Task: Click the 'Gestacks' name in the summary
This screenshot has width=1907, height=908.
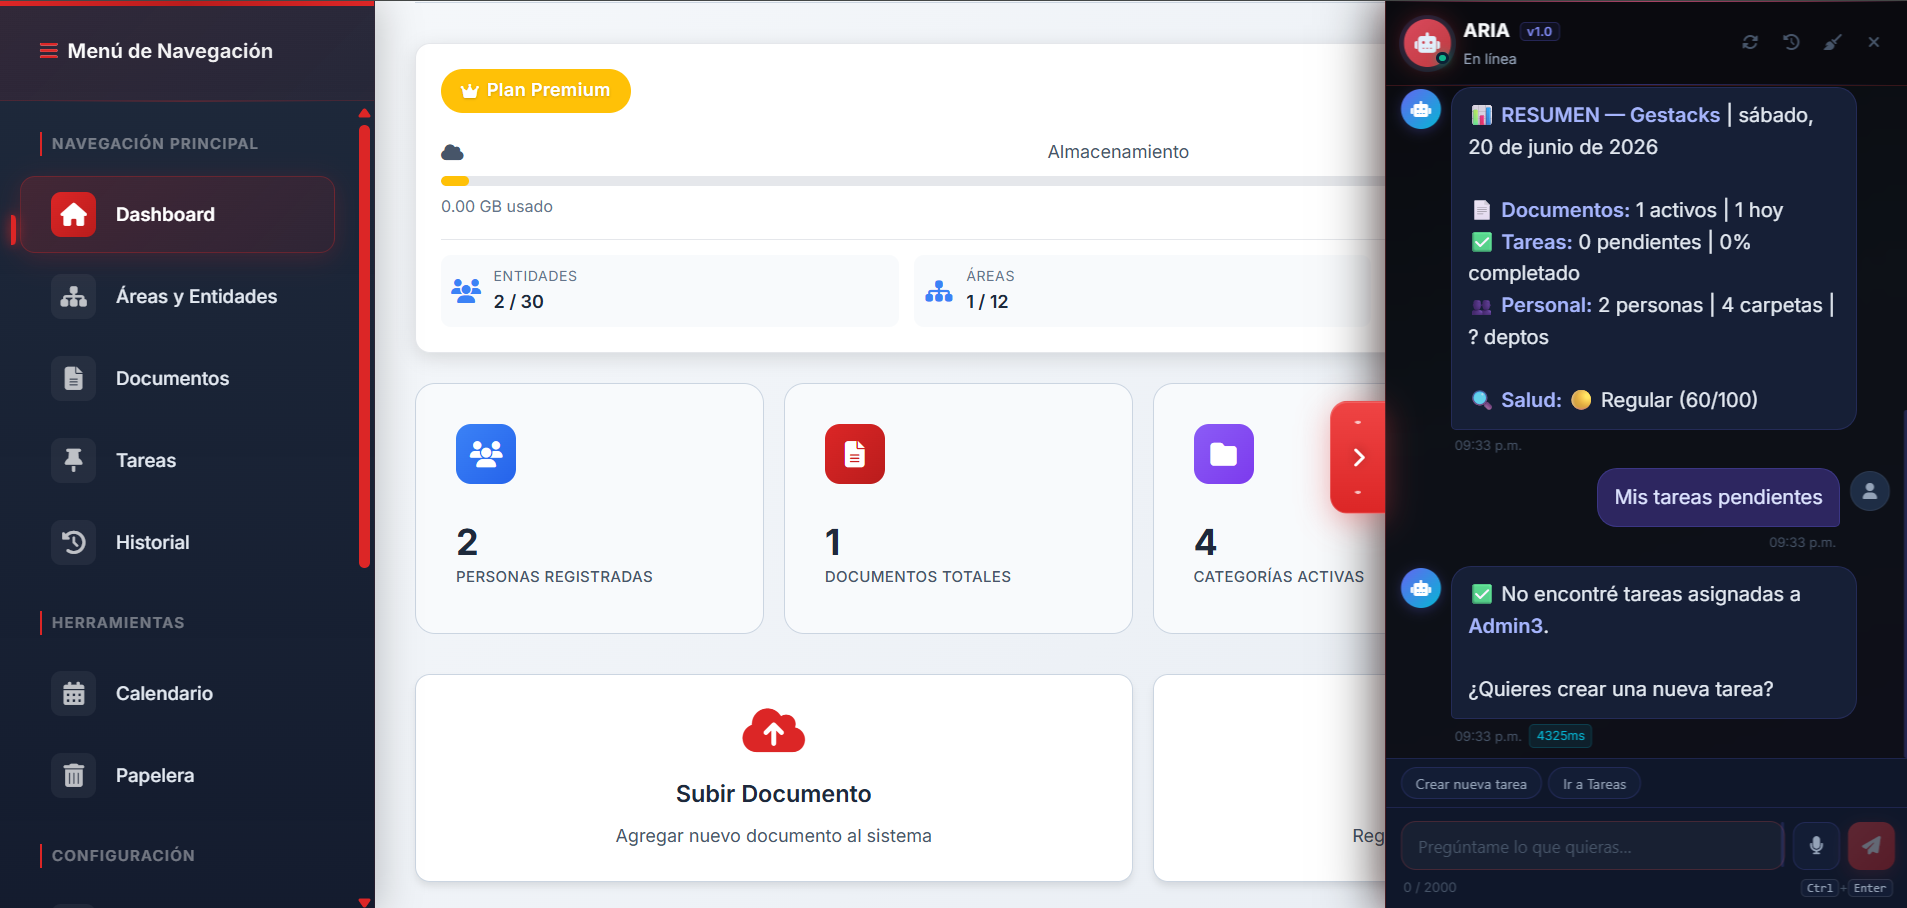Action: tap(1675, 115)
